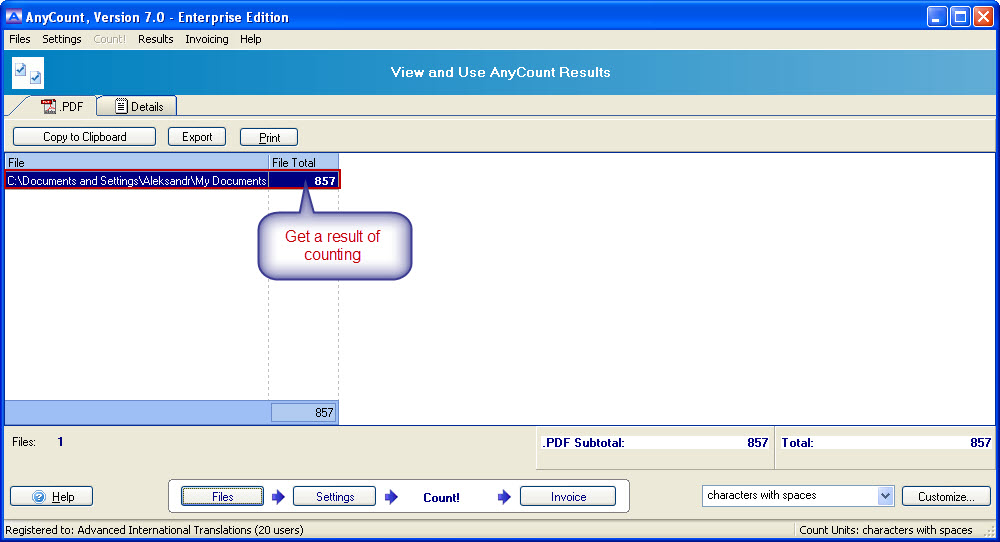Click the 857 column sum at table bottom

[304, 413]
